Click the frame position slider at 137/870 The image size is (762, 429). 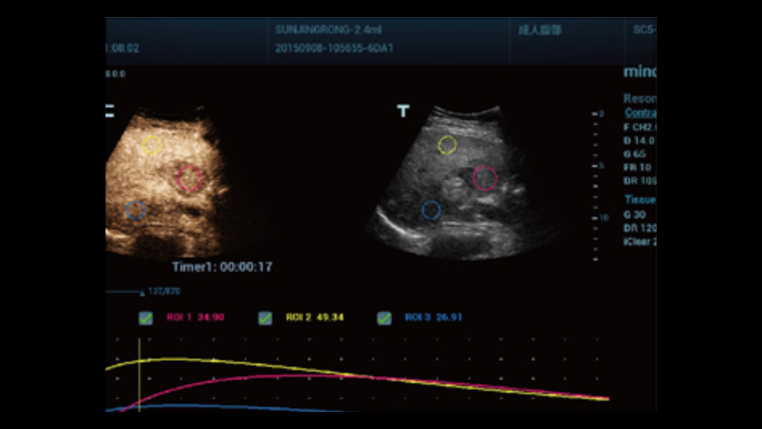[142, 292]
